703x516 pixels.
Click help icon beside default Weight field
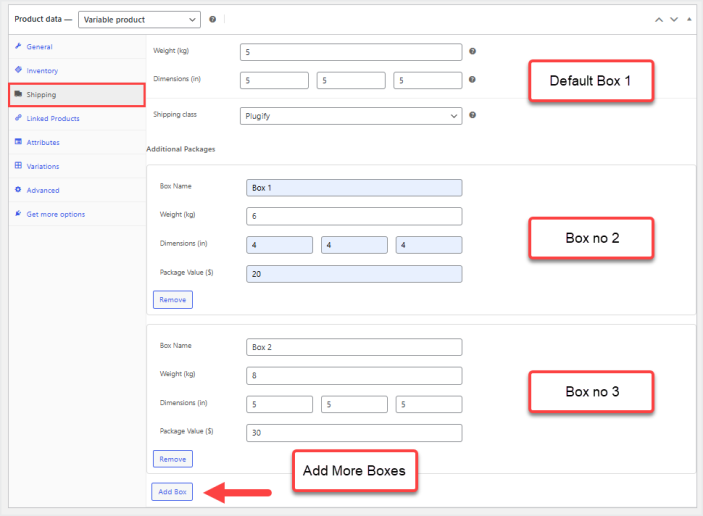pyautogui.click(x=472, y=51)
